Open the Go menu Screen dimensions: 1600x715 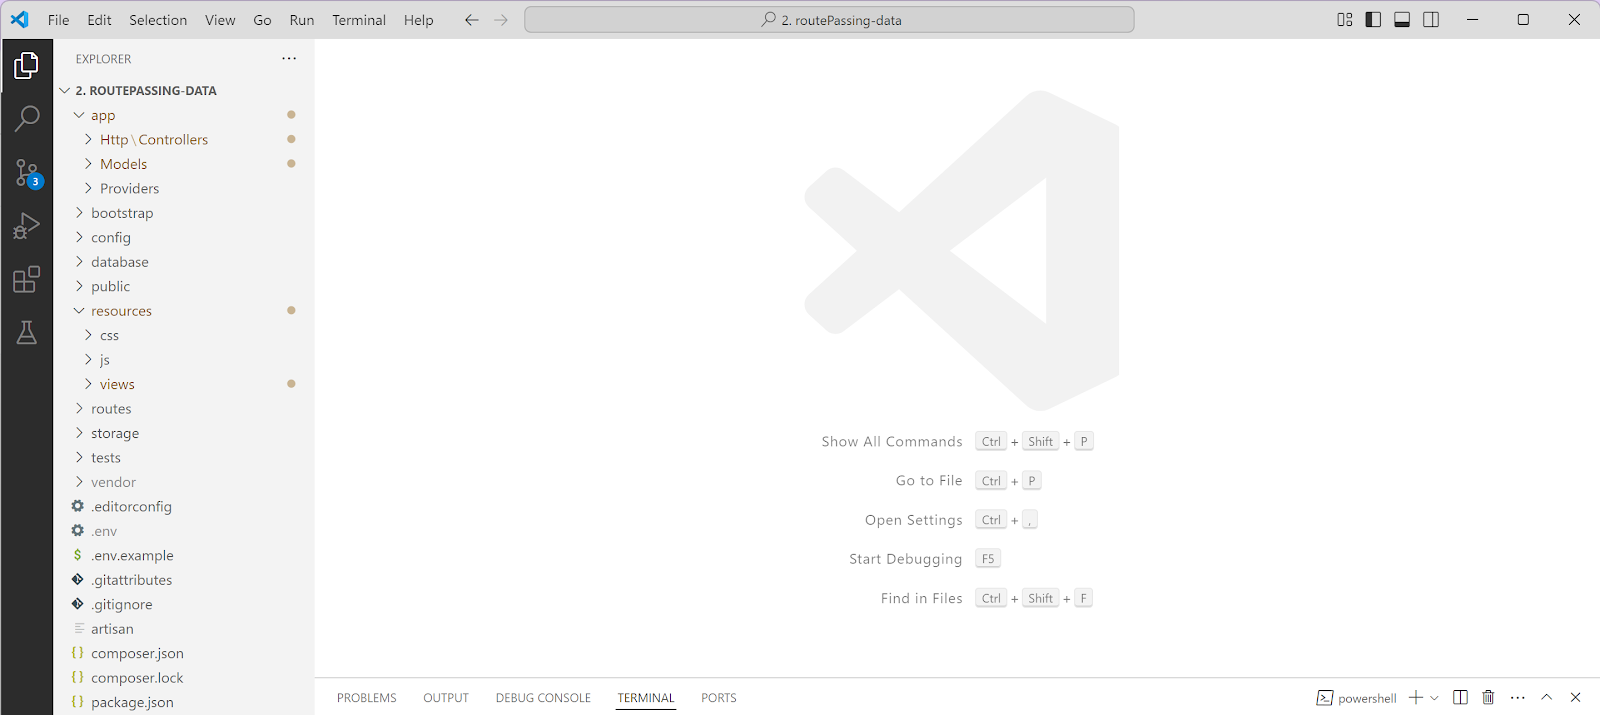262,20
